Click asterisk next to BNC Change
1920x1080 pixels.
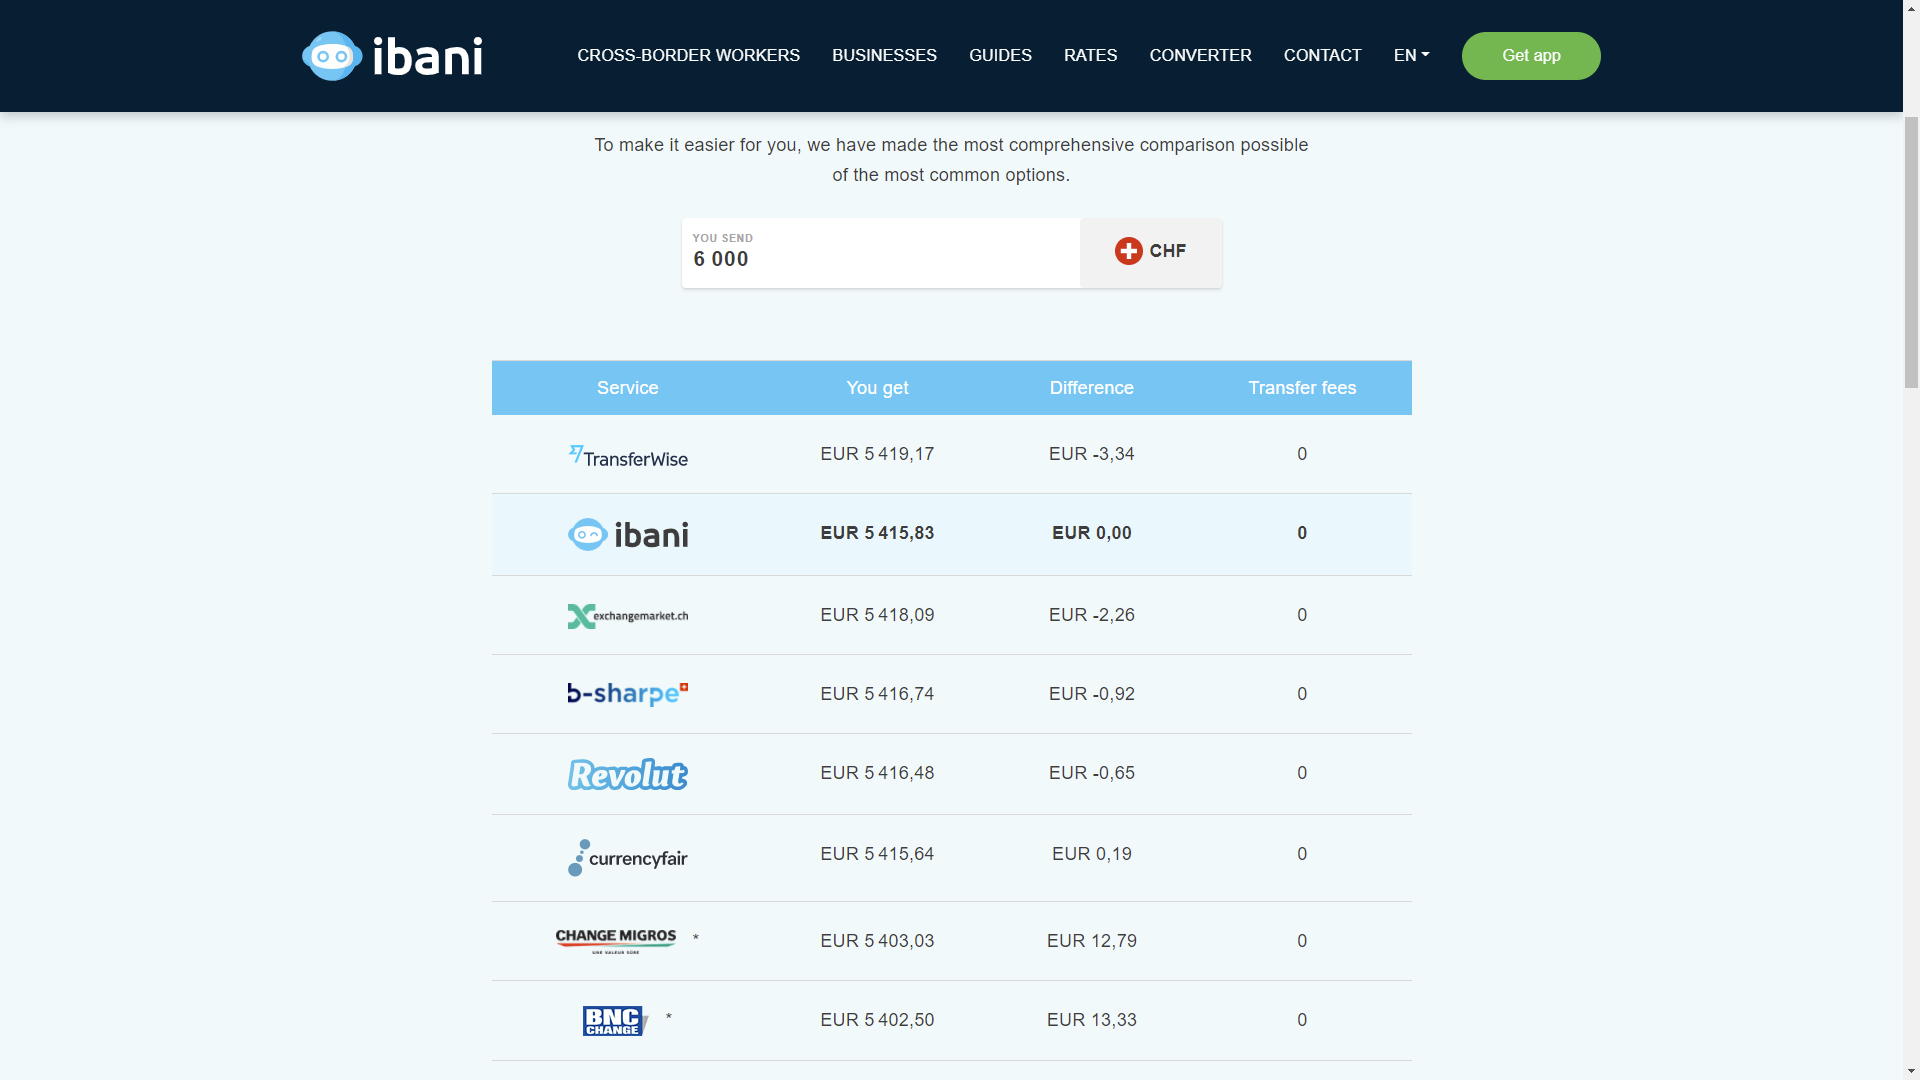[668, 1018]
